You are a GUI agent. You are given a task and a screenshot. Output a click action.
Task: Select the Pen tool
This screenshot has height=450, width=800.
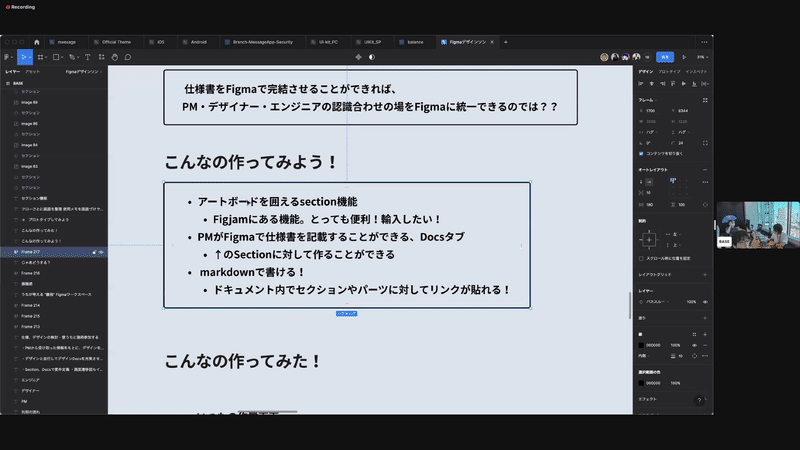[72, 57]
